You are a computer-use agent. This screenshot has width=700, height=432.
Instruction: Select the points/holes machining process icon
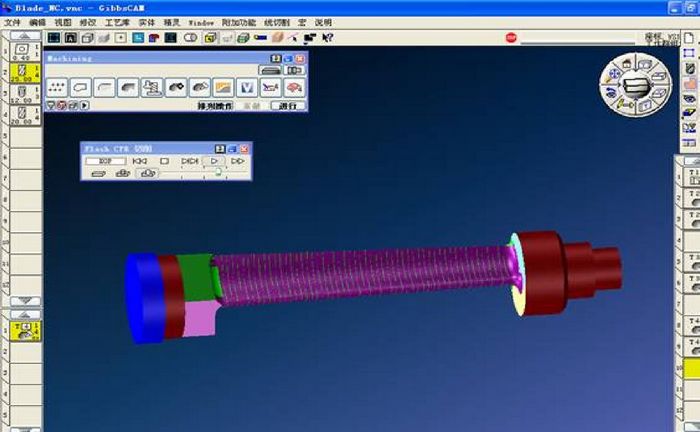point(57,87)
